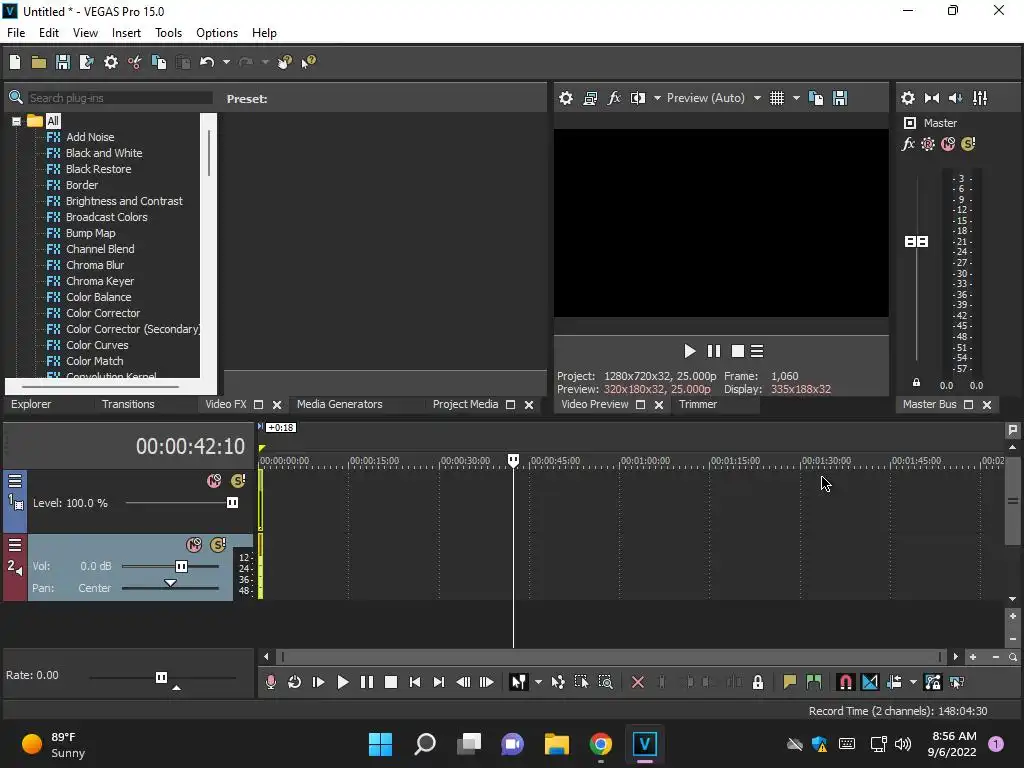Open Master Bus audio properties gear

(x=908, y=98)
